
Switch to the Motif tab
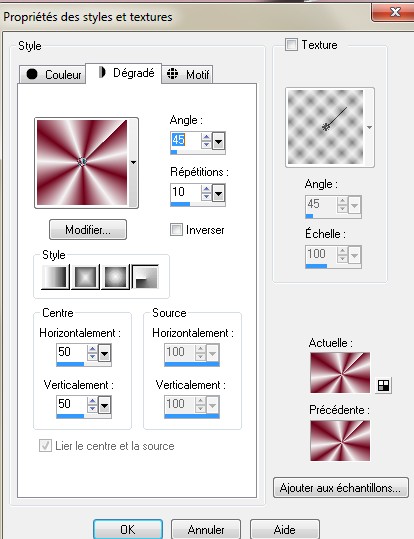pyautogui.click(x=187, y=74)
